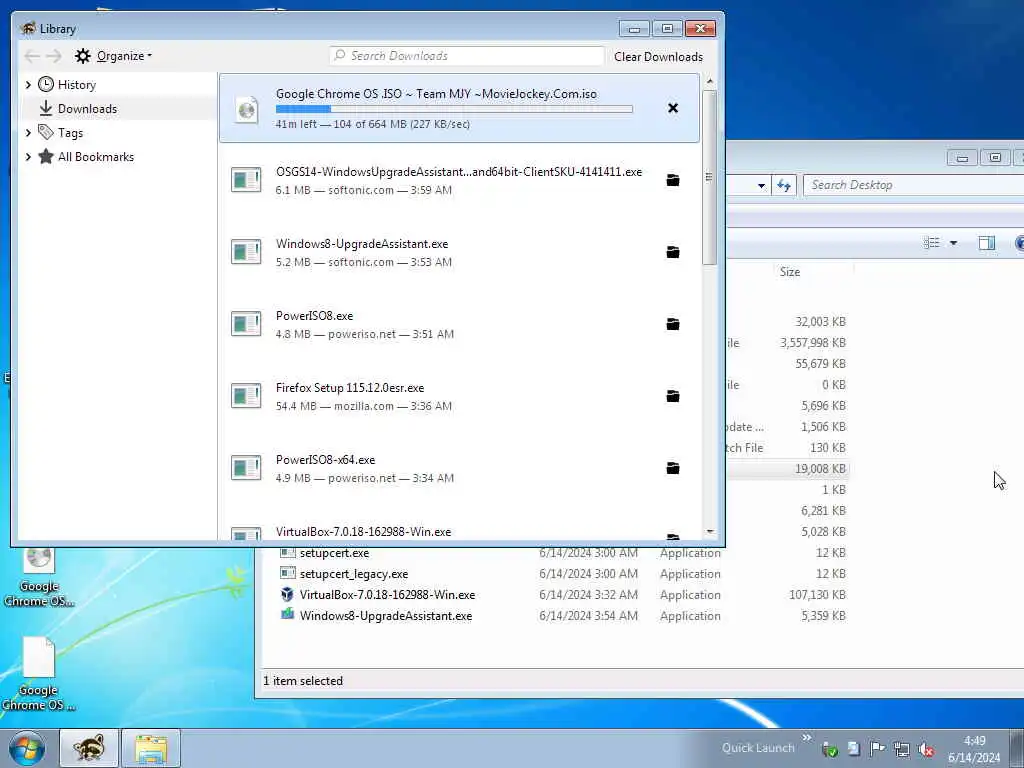Expand the All Bookmarks tree item
The image size is (1024, 768).
(x=28, y=157)
